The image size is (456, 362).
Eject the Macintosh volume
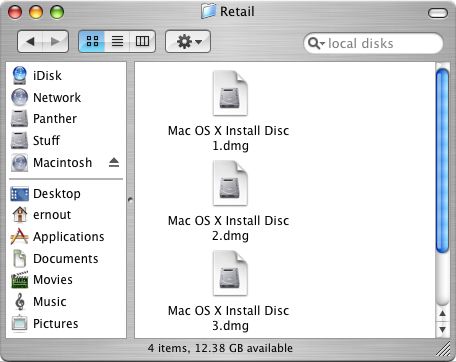pyautogui.click(x=114, y=162)
